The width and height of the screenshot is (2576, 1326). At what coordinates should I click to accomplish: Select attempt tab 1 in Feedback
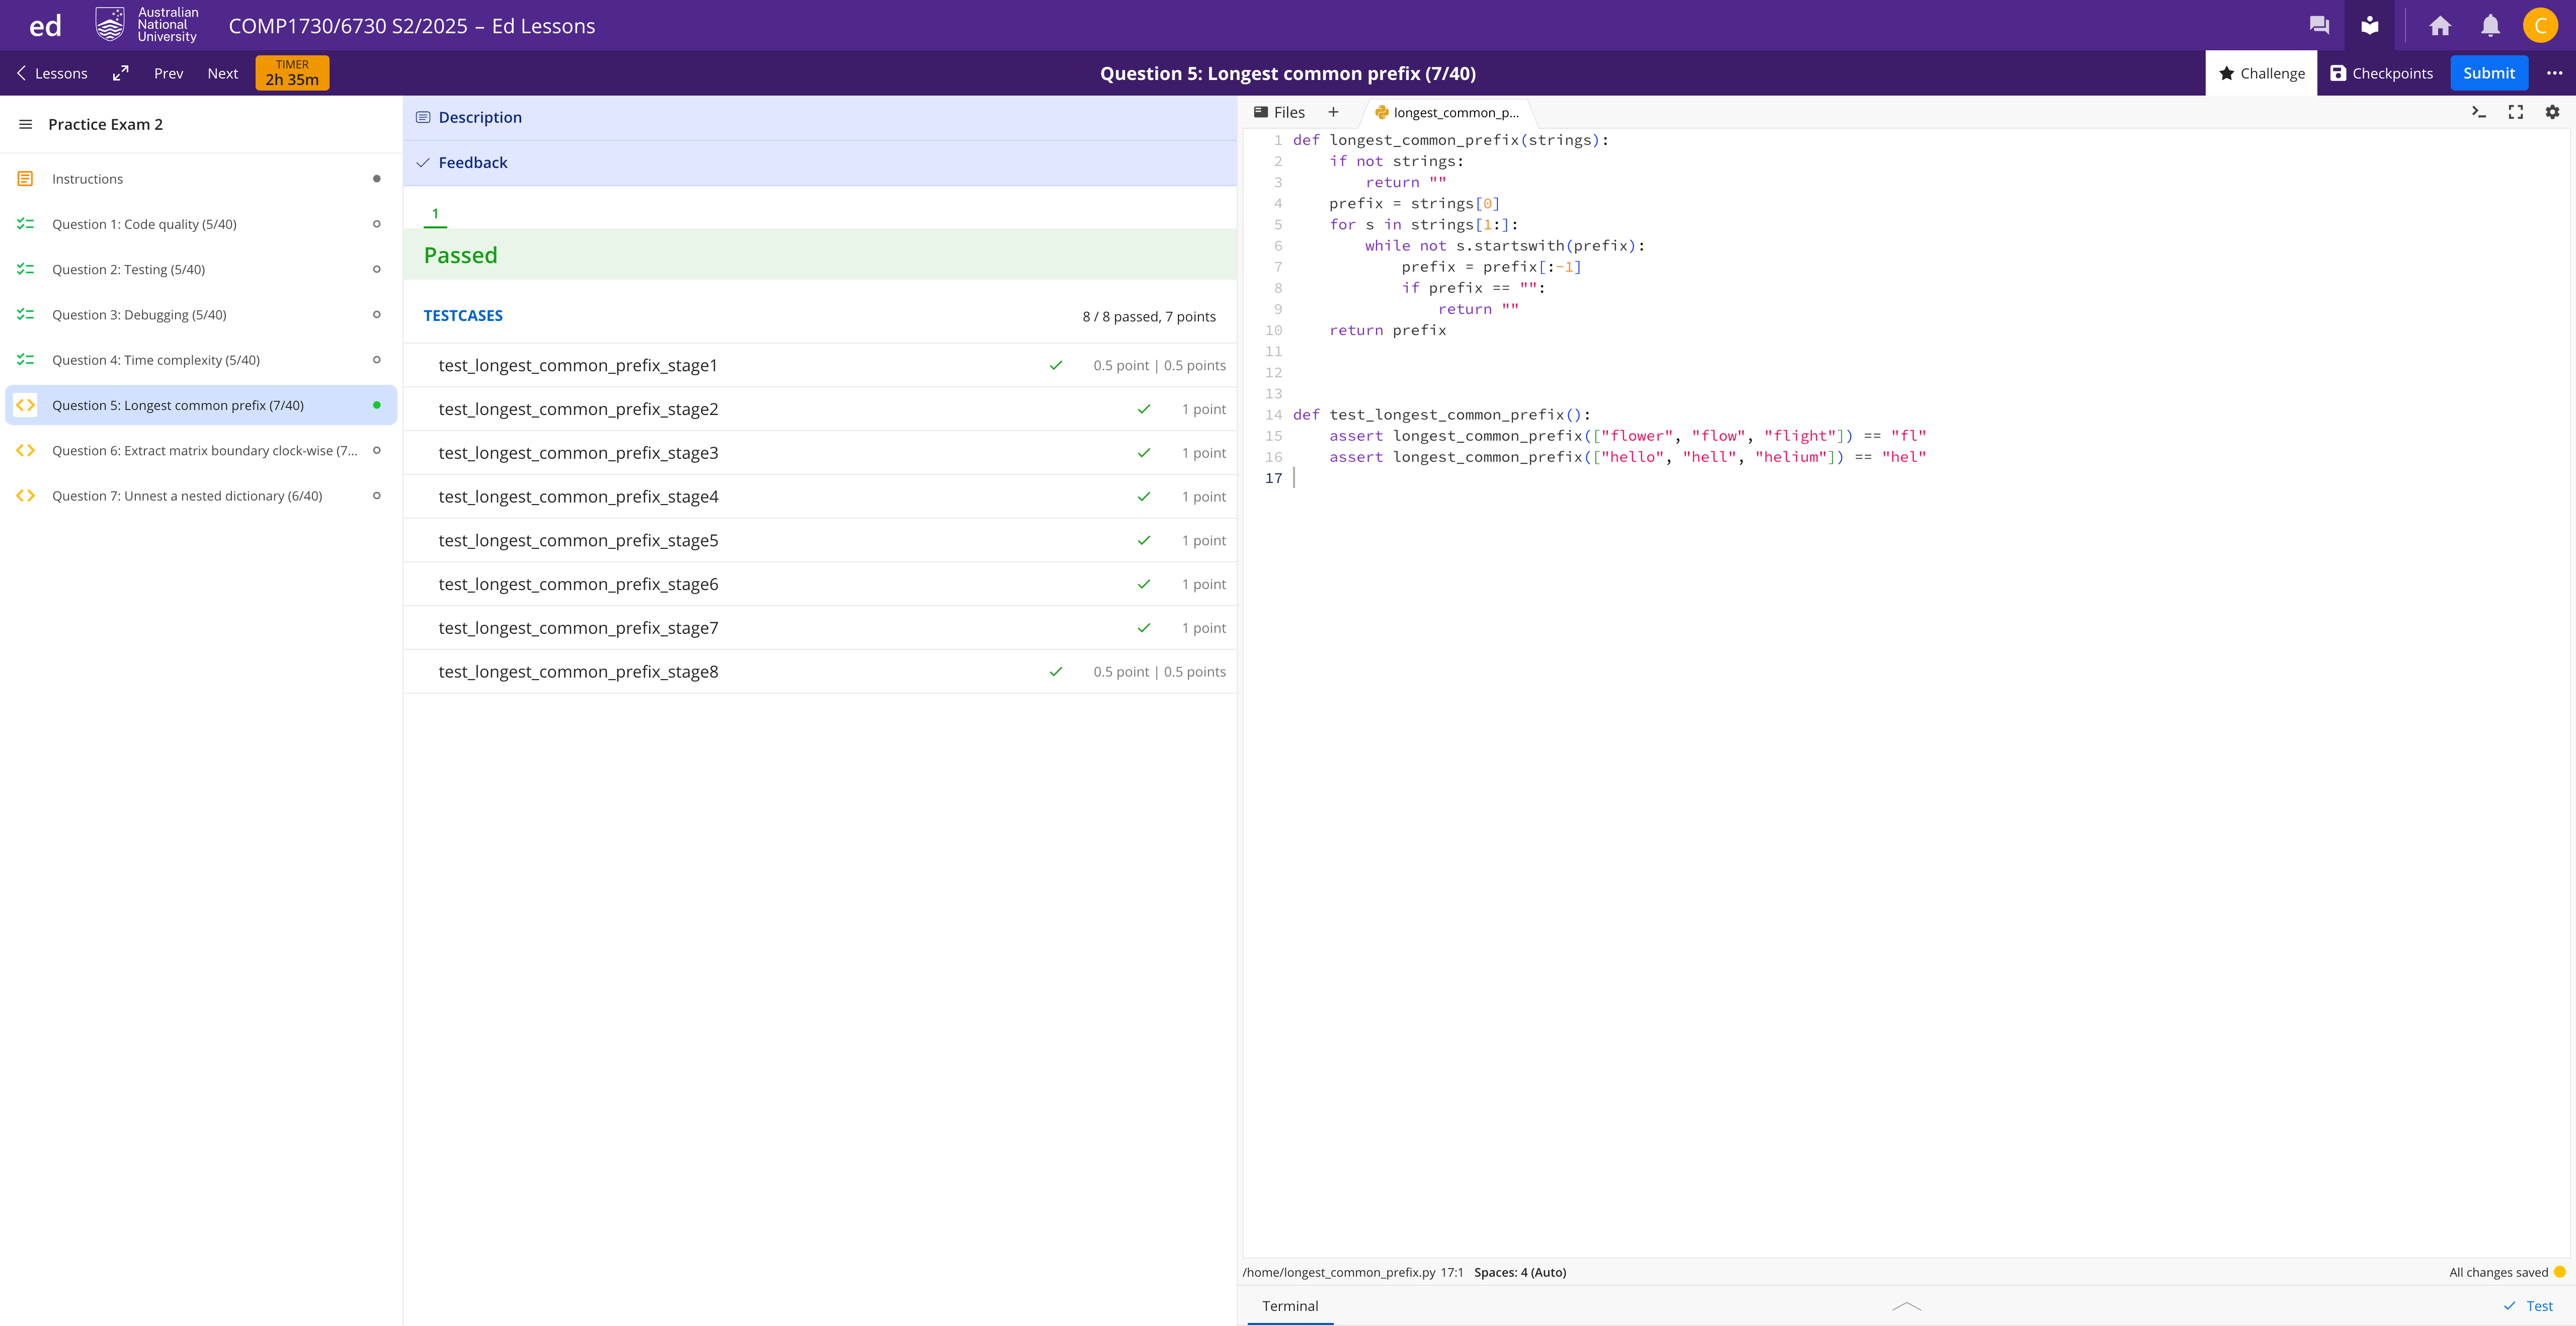435,214
